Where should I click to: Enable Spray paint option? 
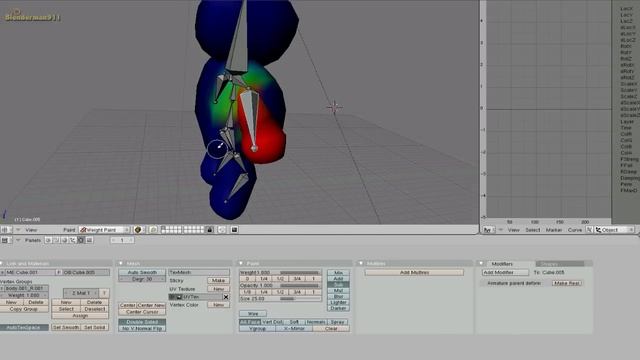click(x=338, y=322)
